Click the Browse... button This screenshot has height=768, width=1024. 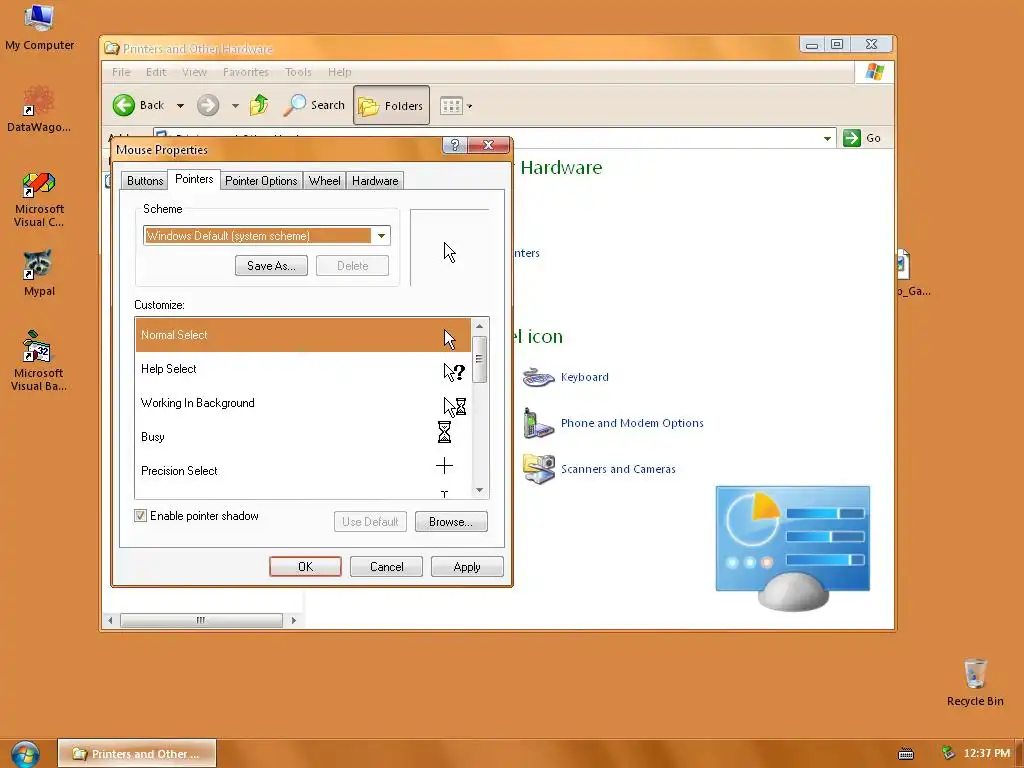coord(451,522)
